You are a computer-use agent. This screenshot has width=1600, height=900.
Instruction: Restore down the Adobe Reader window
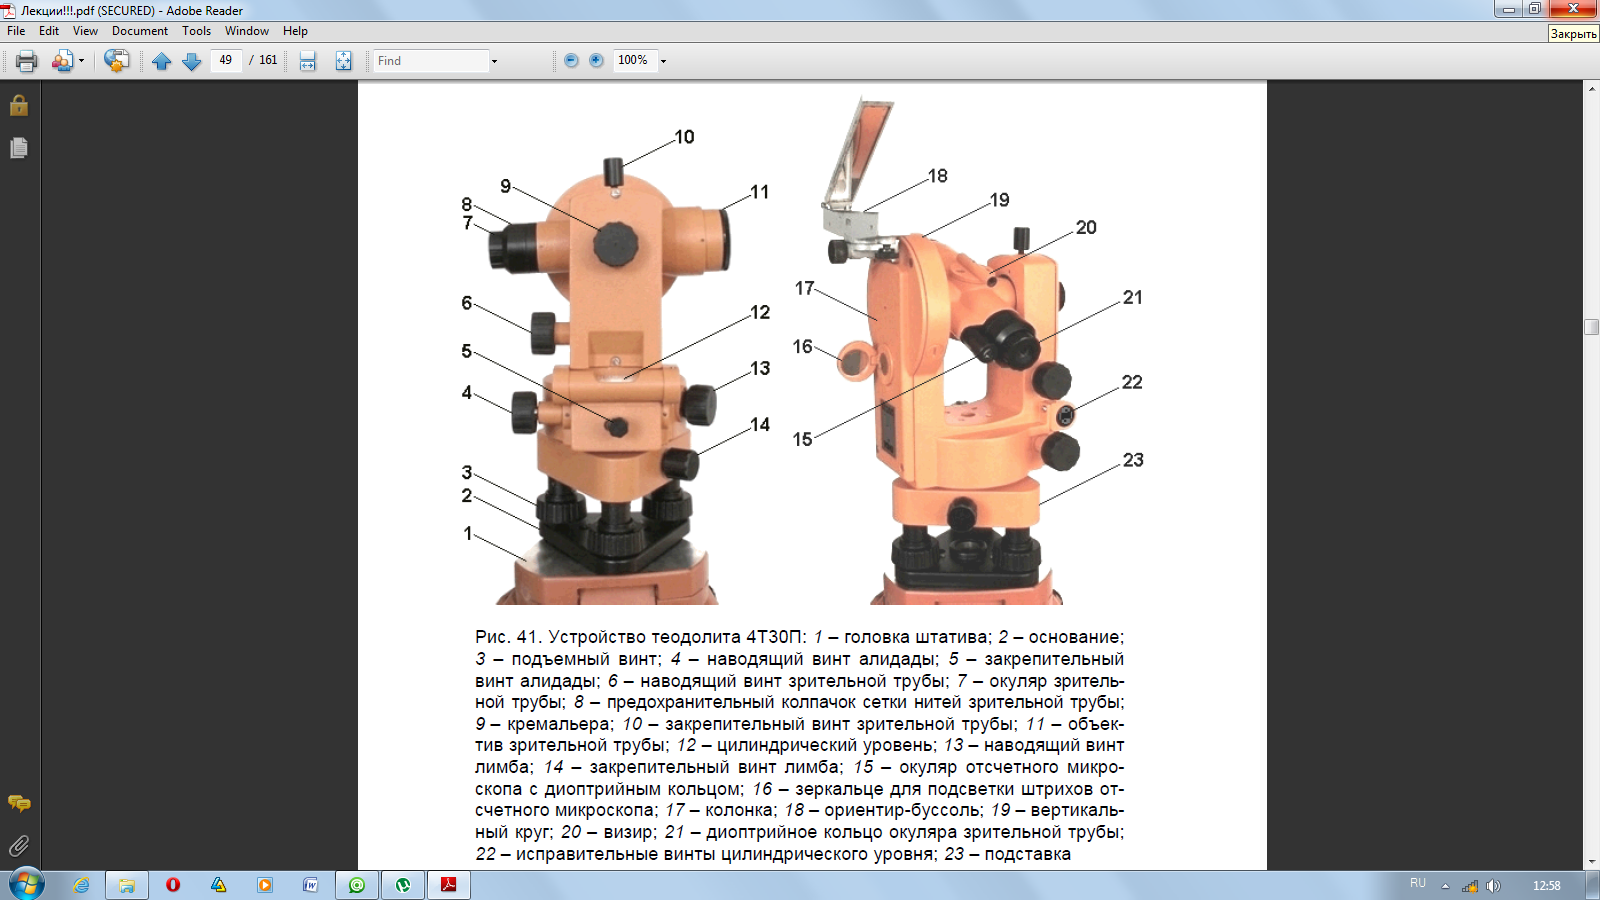tap(1535, 9)
